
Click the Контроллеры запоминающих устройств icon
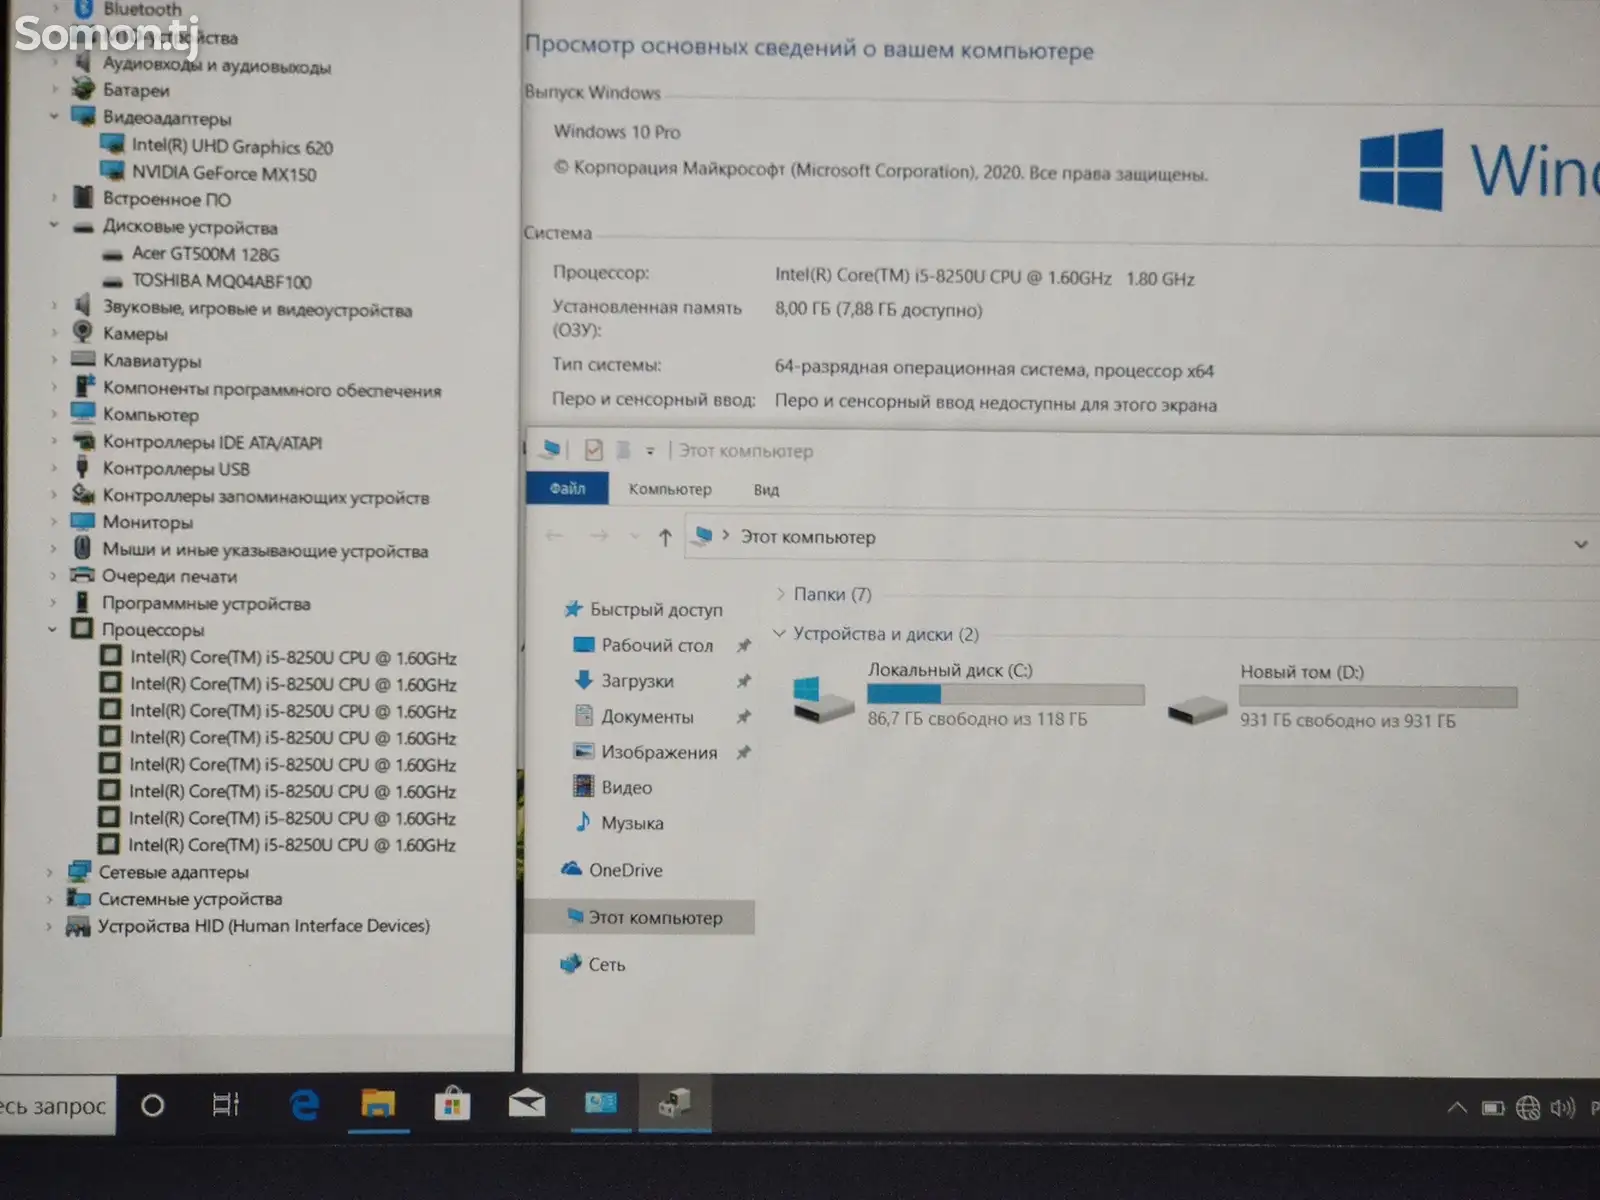click(x=83, y=494)
